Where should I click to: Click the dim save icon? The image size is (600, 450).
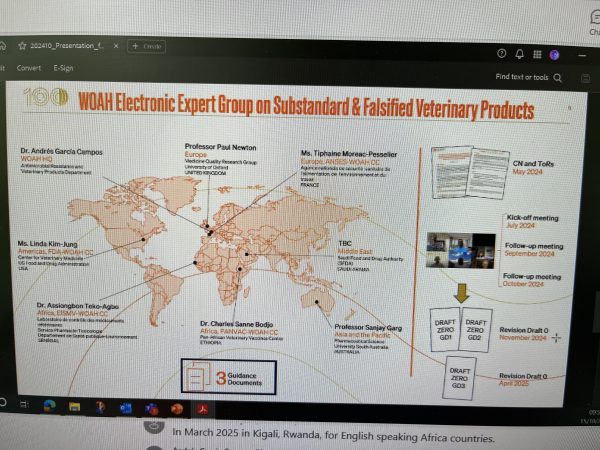click(x=585, y=78)
